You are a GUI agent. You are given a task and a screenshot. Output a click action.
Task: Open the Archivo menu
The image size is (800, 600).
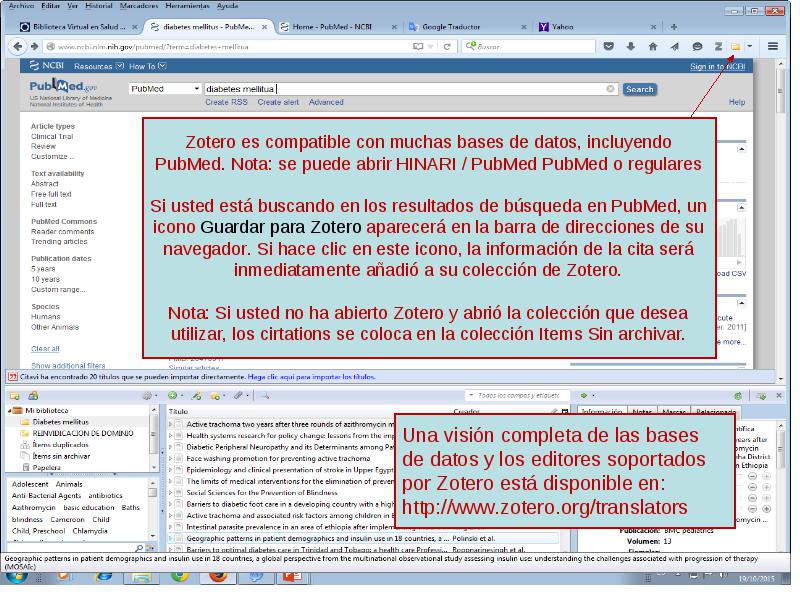(x=21, y=6)
